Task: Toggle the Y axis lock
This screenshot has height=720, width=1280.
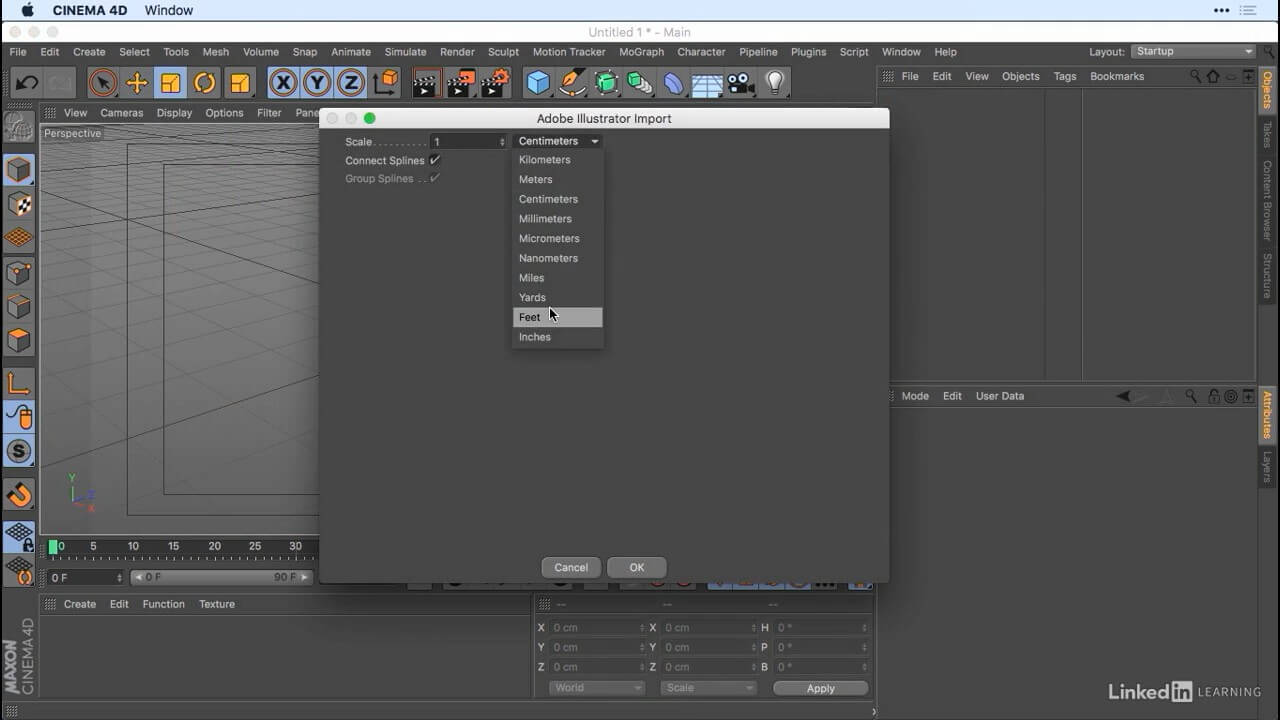Action: pos(317,83)
